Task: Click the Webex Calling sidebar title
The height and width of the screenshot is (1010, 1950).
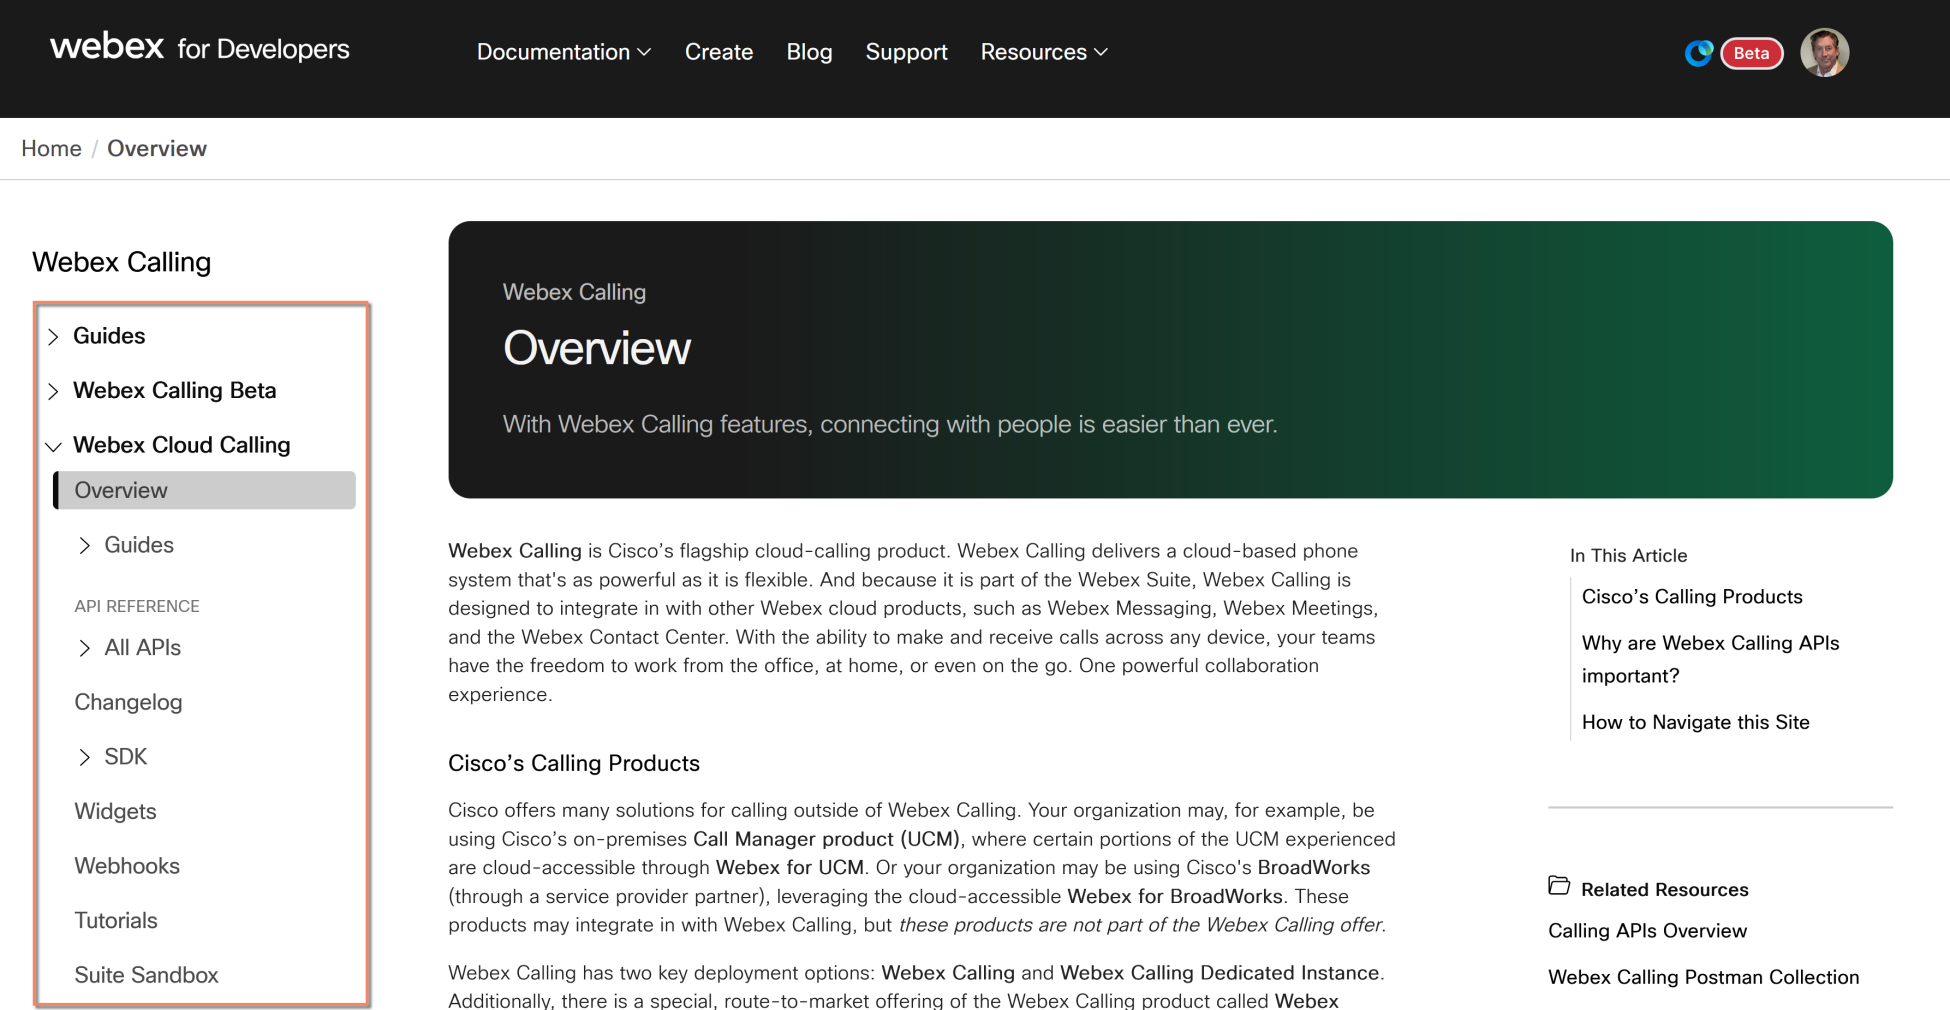Action: pyautogui.click(x=121, y=262)
